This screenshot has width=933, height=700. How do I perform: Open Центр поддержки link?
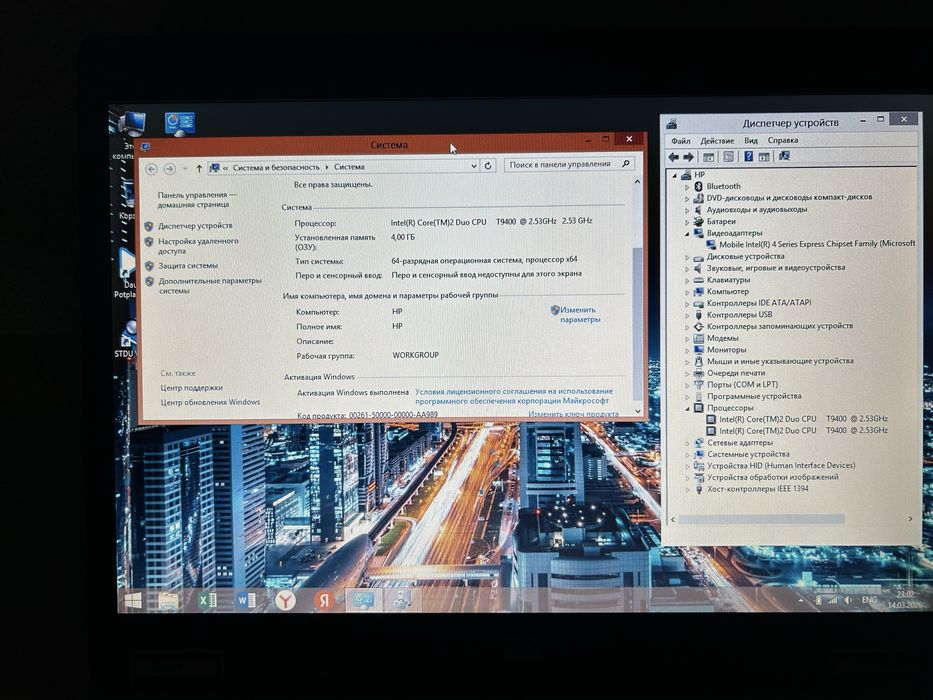192,388
